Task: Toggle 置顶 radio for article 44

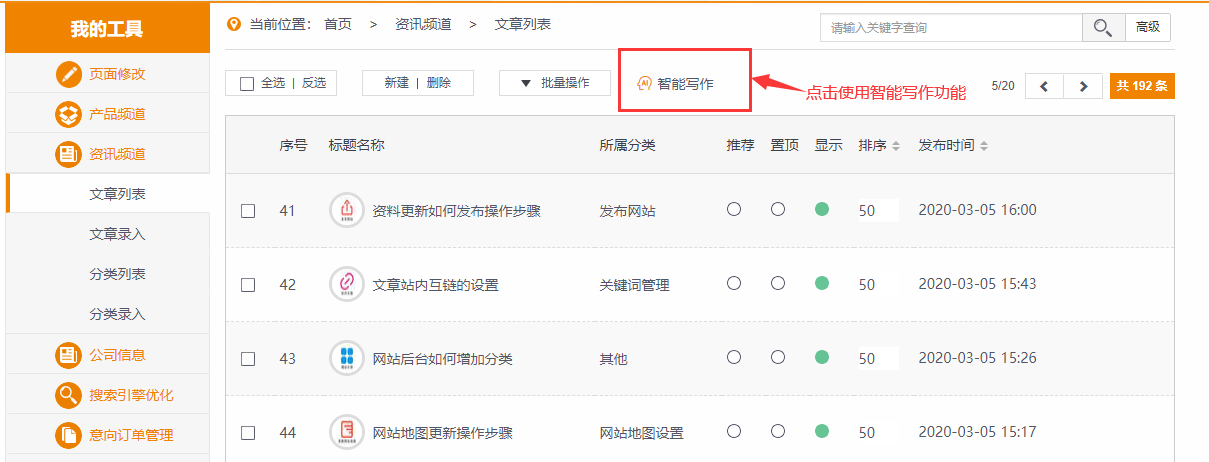Action: [x=778, y=431]
